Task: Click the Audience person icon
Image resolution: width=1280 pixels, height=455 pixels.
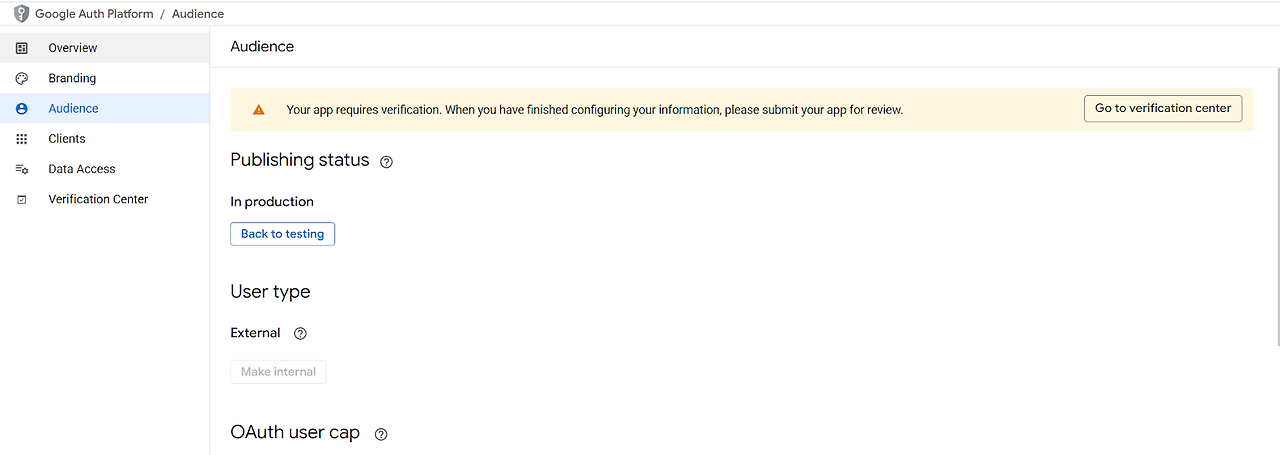Action: tap(22, 109)
